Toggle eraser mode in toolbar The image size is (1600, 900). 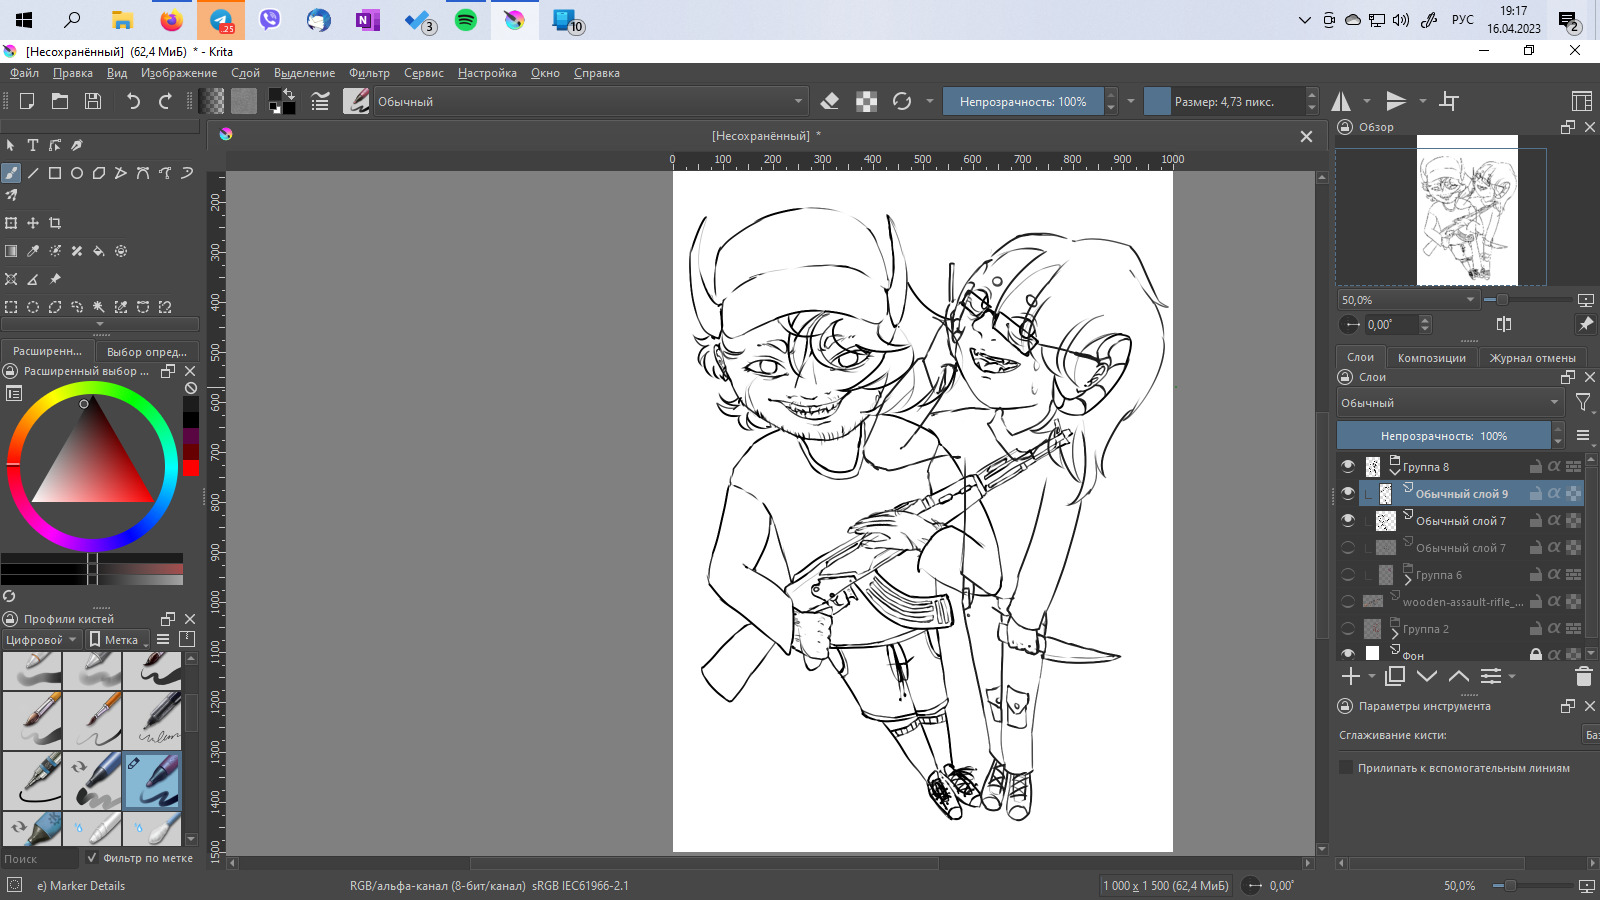tap(829, 101)
